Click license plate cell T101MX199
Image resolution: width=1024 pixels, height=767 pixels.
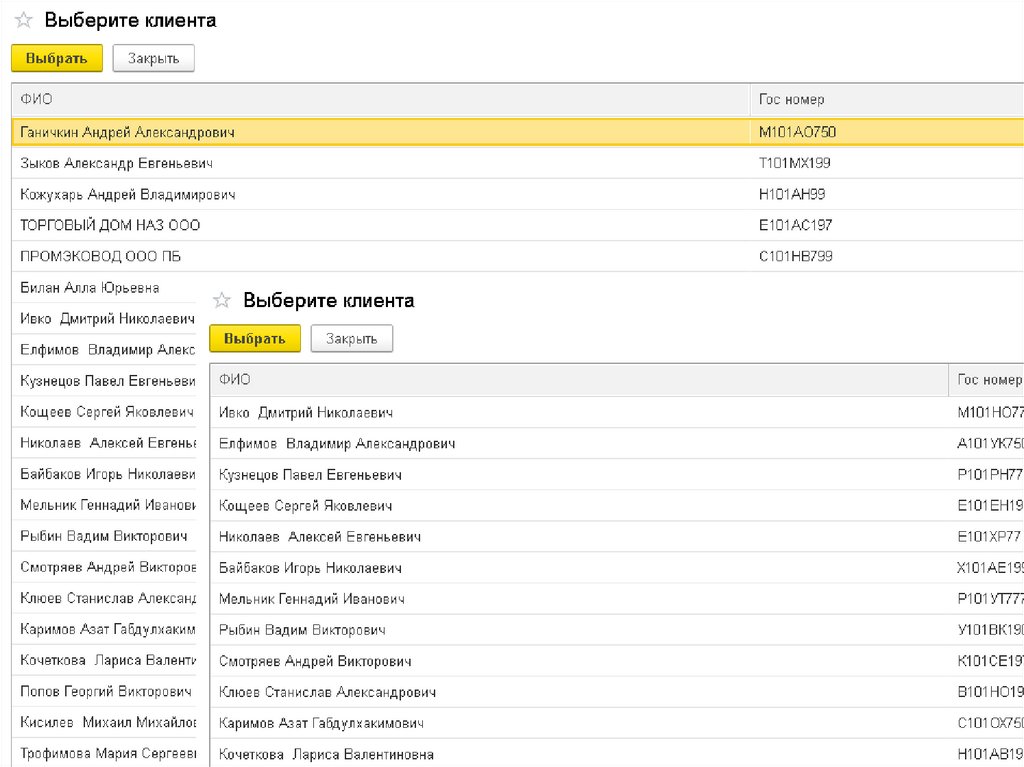click(795, 163)
